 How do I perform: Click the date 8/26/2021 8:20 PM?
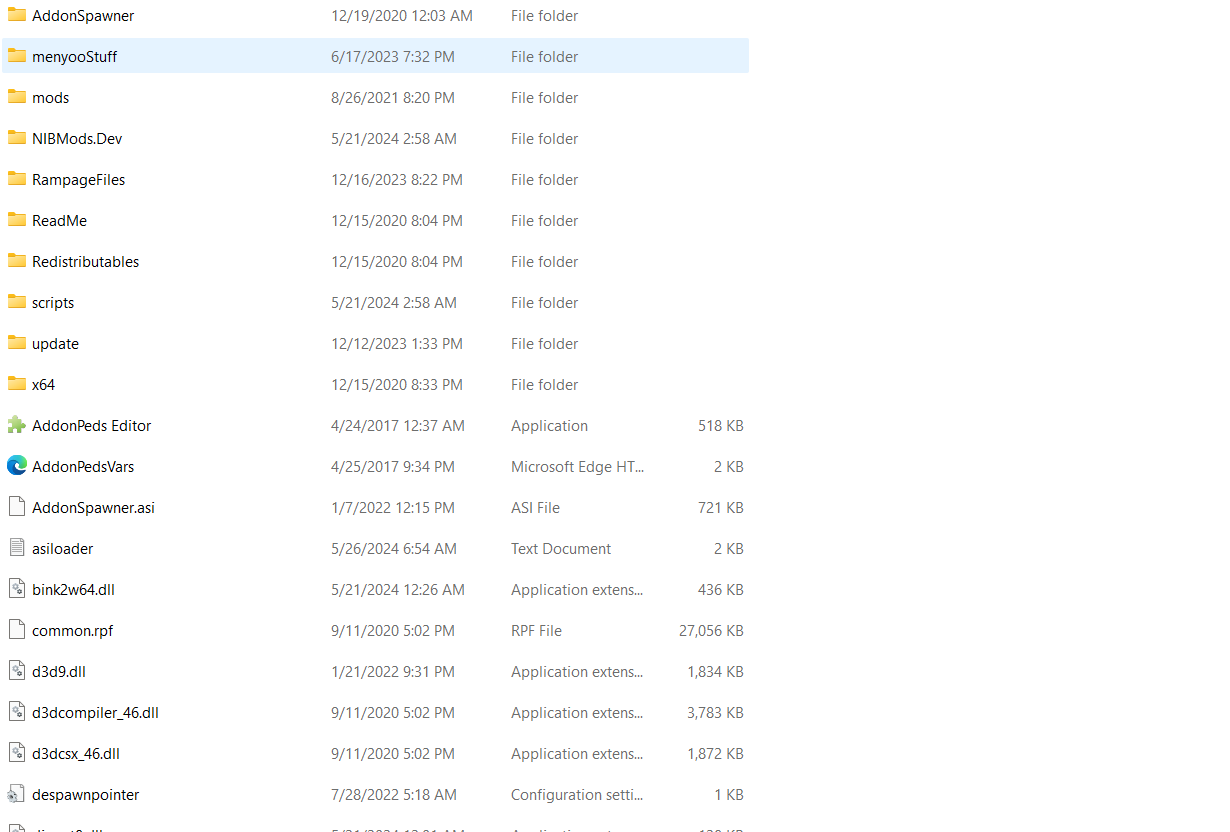tap(393, 98)
